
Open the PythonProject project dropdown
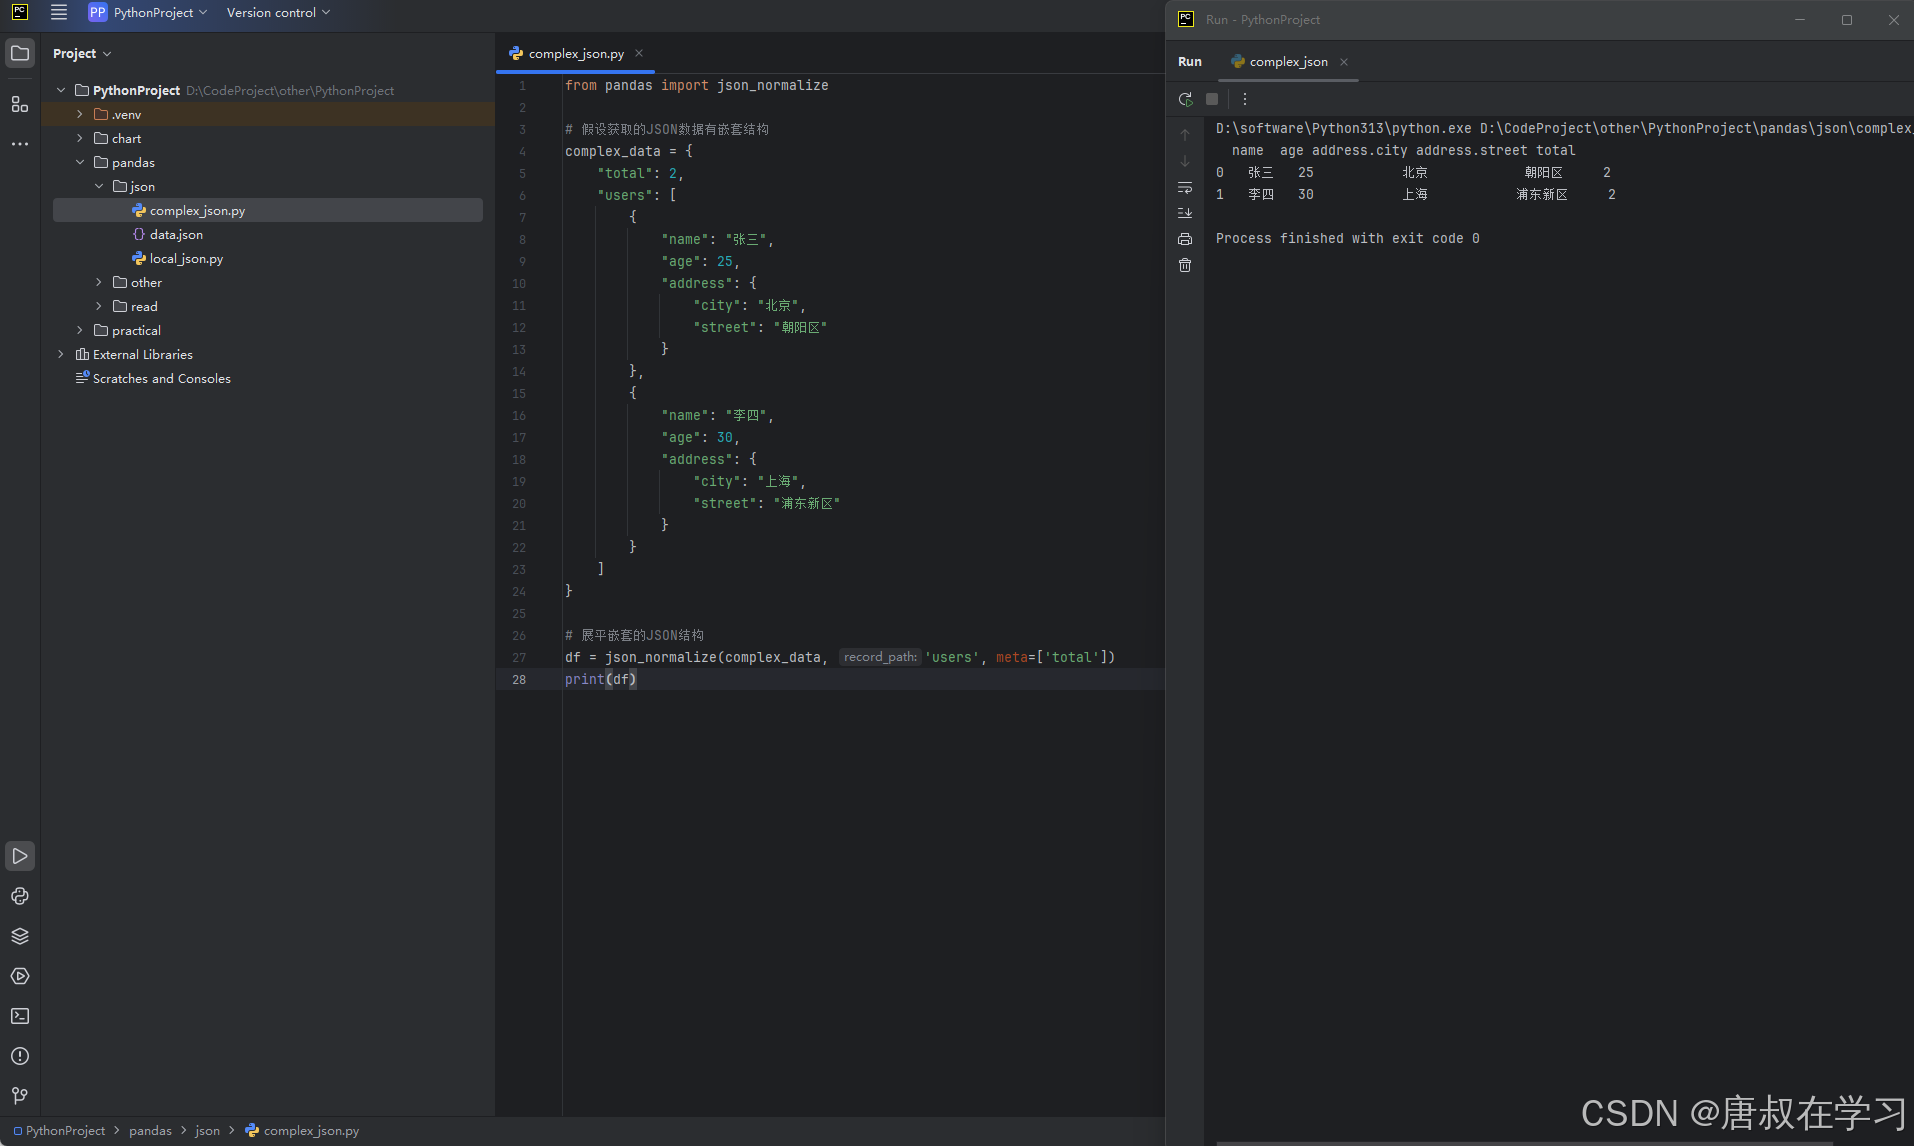coord(148,13)
